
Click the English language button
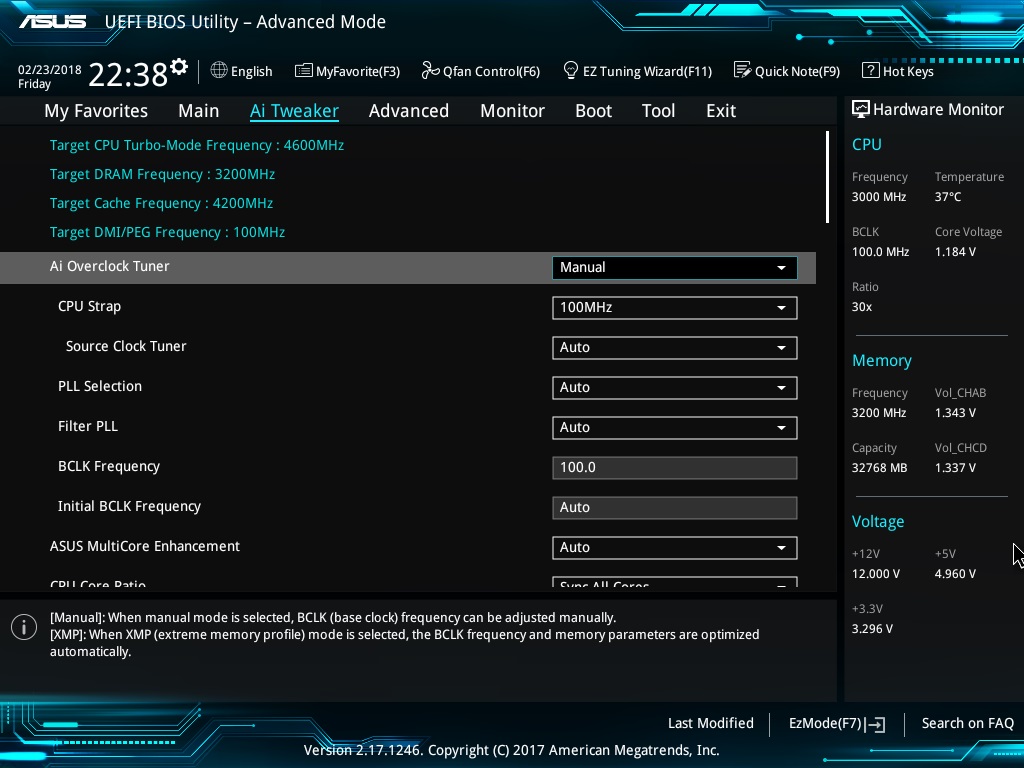coord(242,71)
